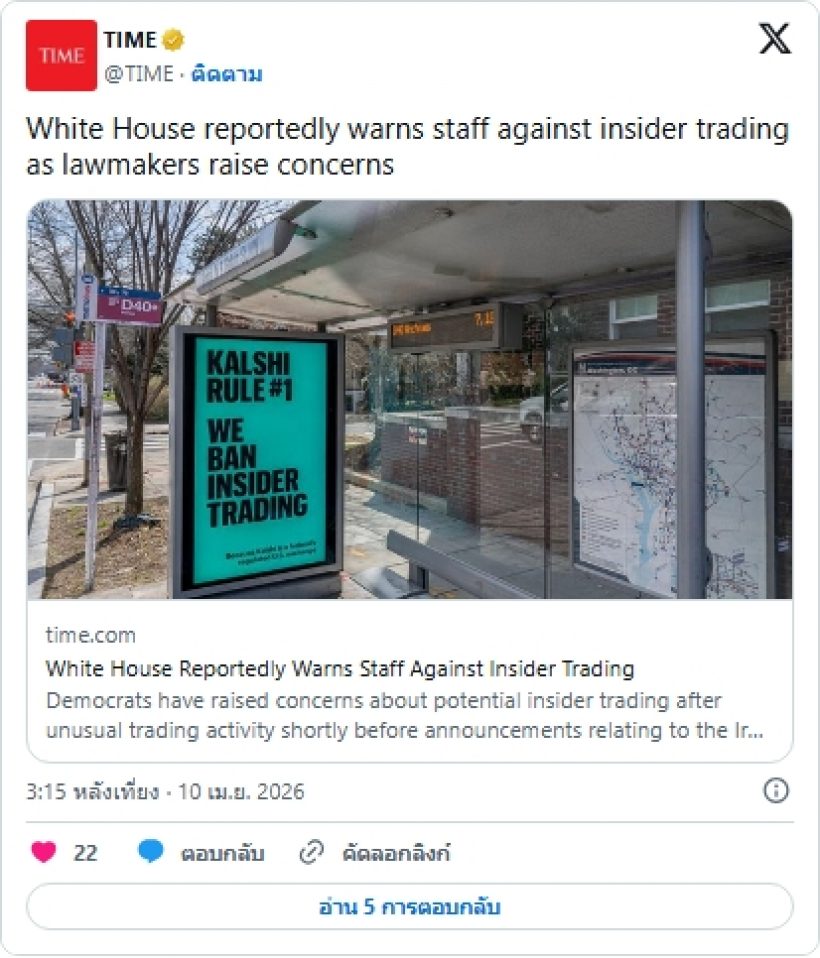The height and width of the screenshot is (958, 820).
Task: Click the Democrats article description text
Action: (405, 715)
